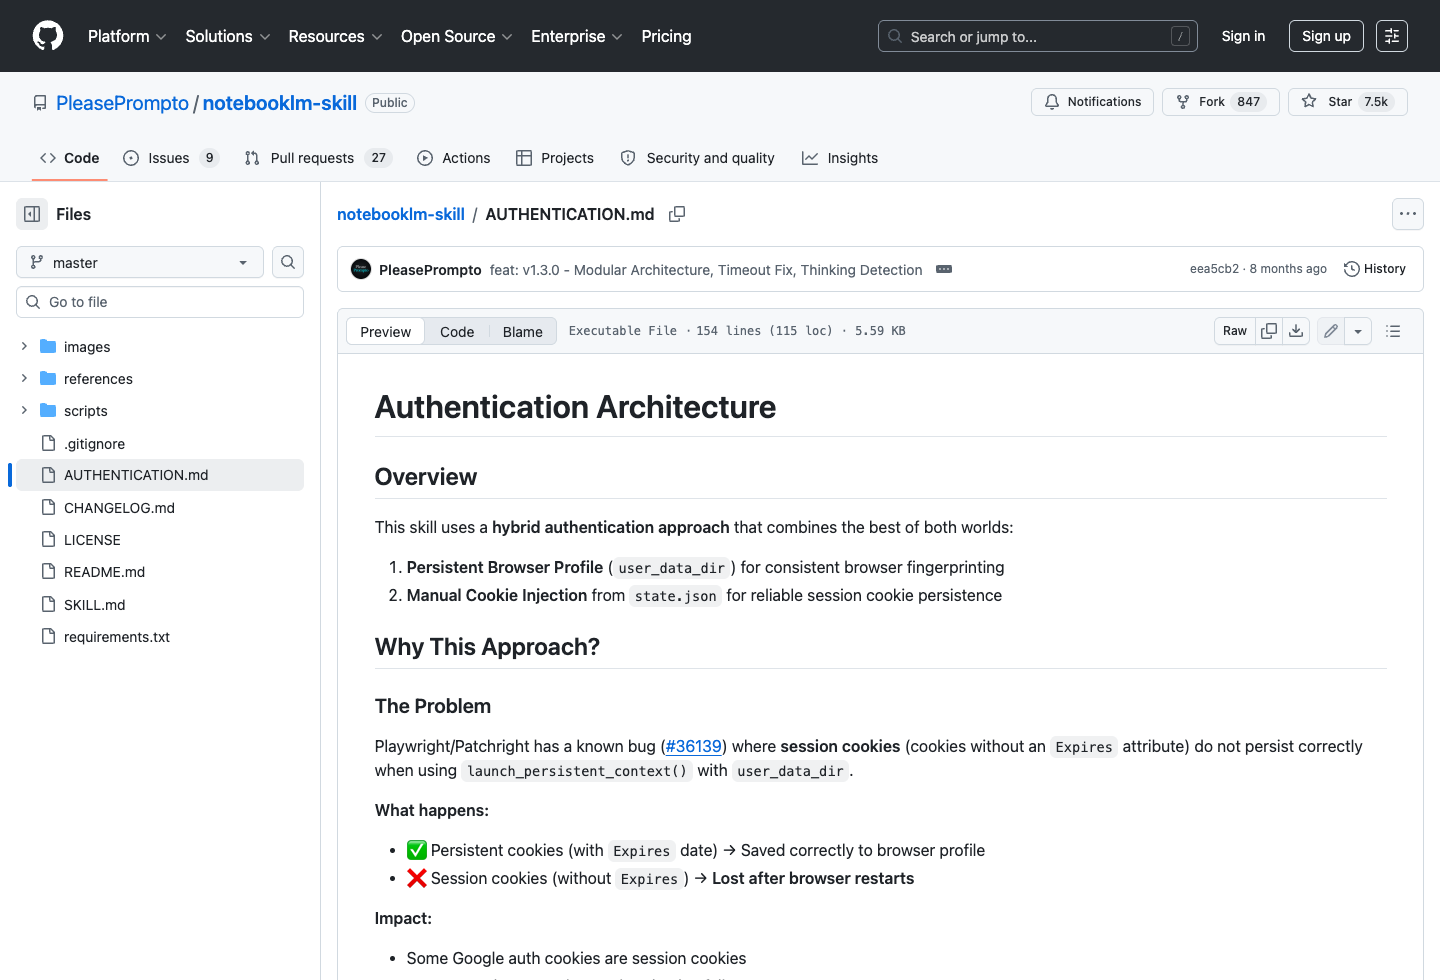Expand the scripts folder chevron
This screenshot has width=1440, height=980.
point(24,411)
